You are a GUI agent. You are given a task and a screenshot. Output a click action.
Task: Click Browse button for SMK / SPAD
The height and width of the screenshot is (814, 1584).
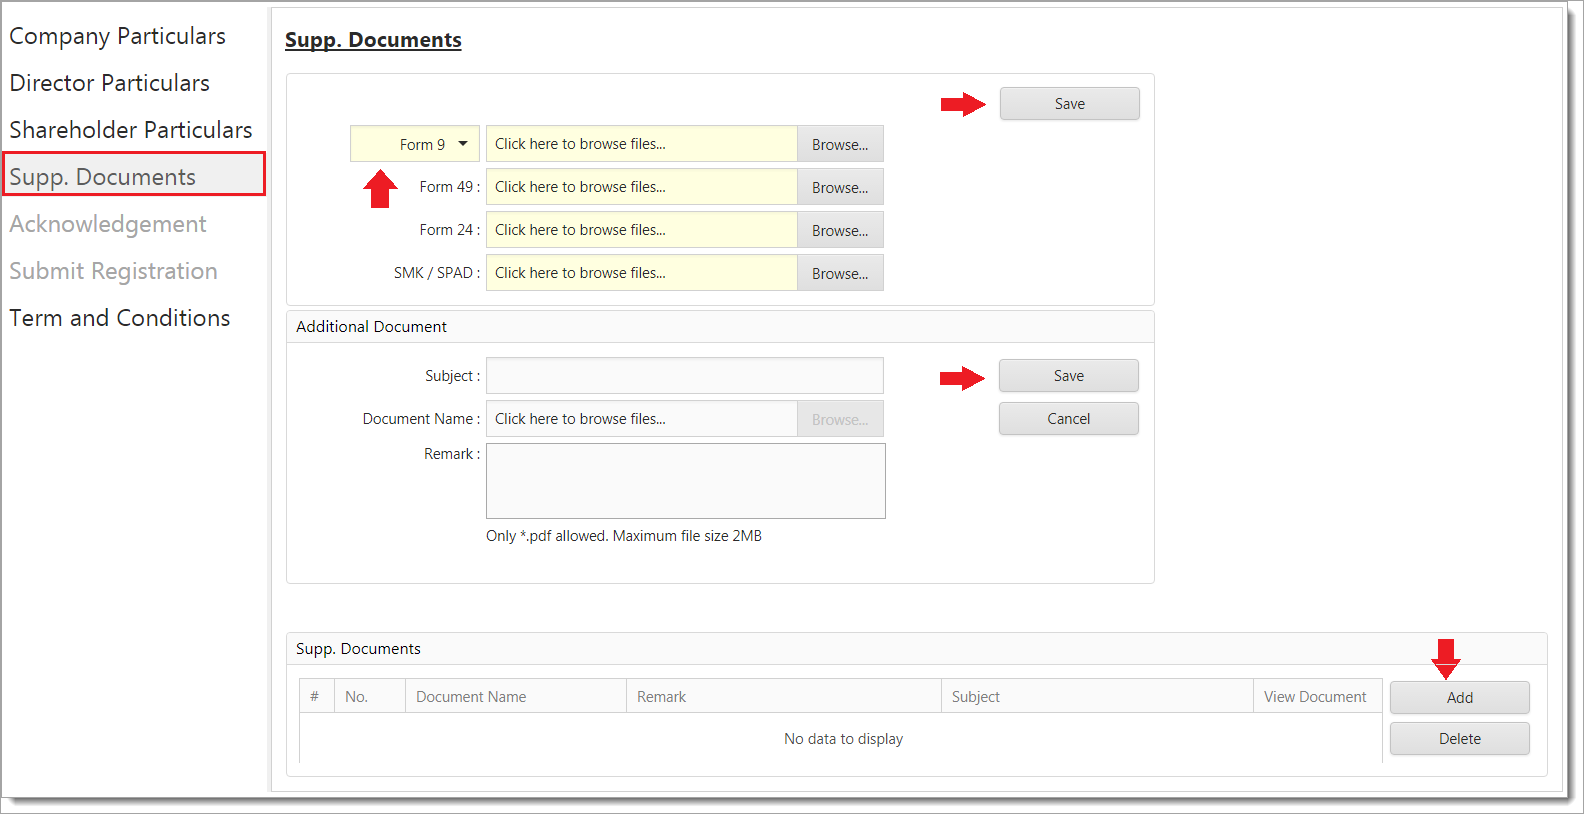click(x=840, y=273)
